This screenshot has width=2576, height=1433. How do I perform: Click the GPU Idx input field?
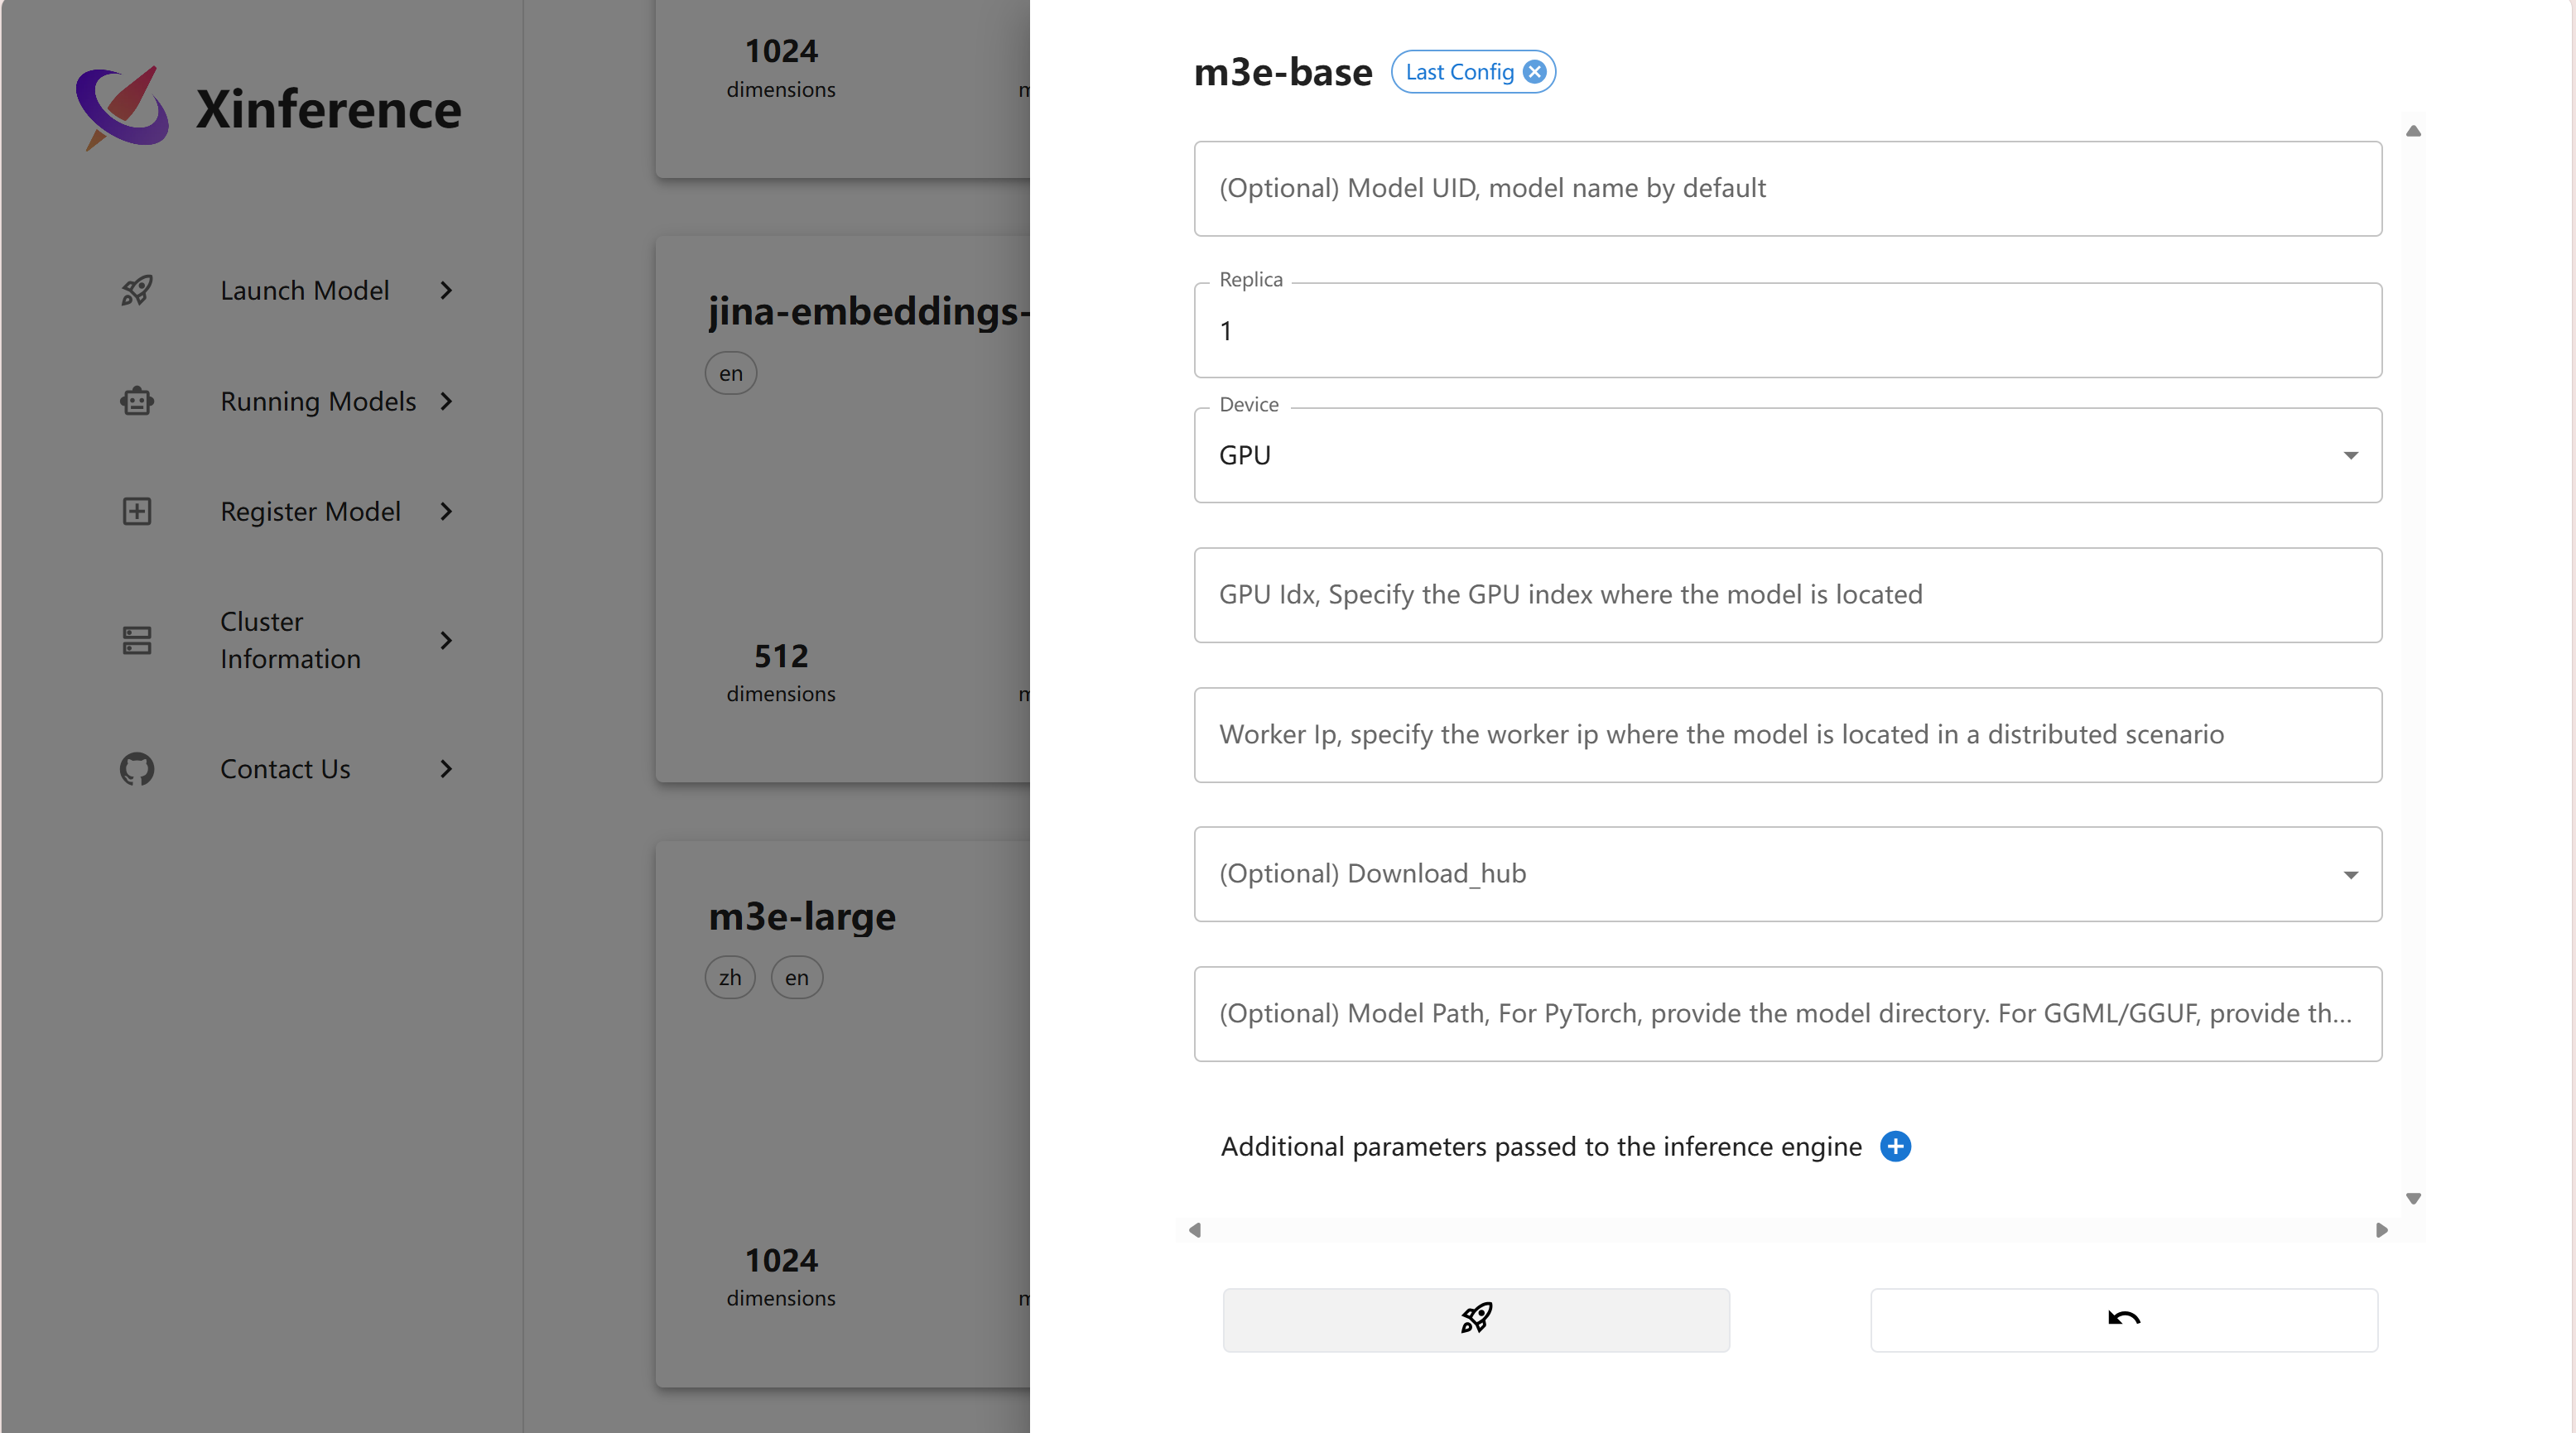[1788, 595]
